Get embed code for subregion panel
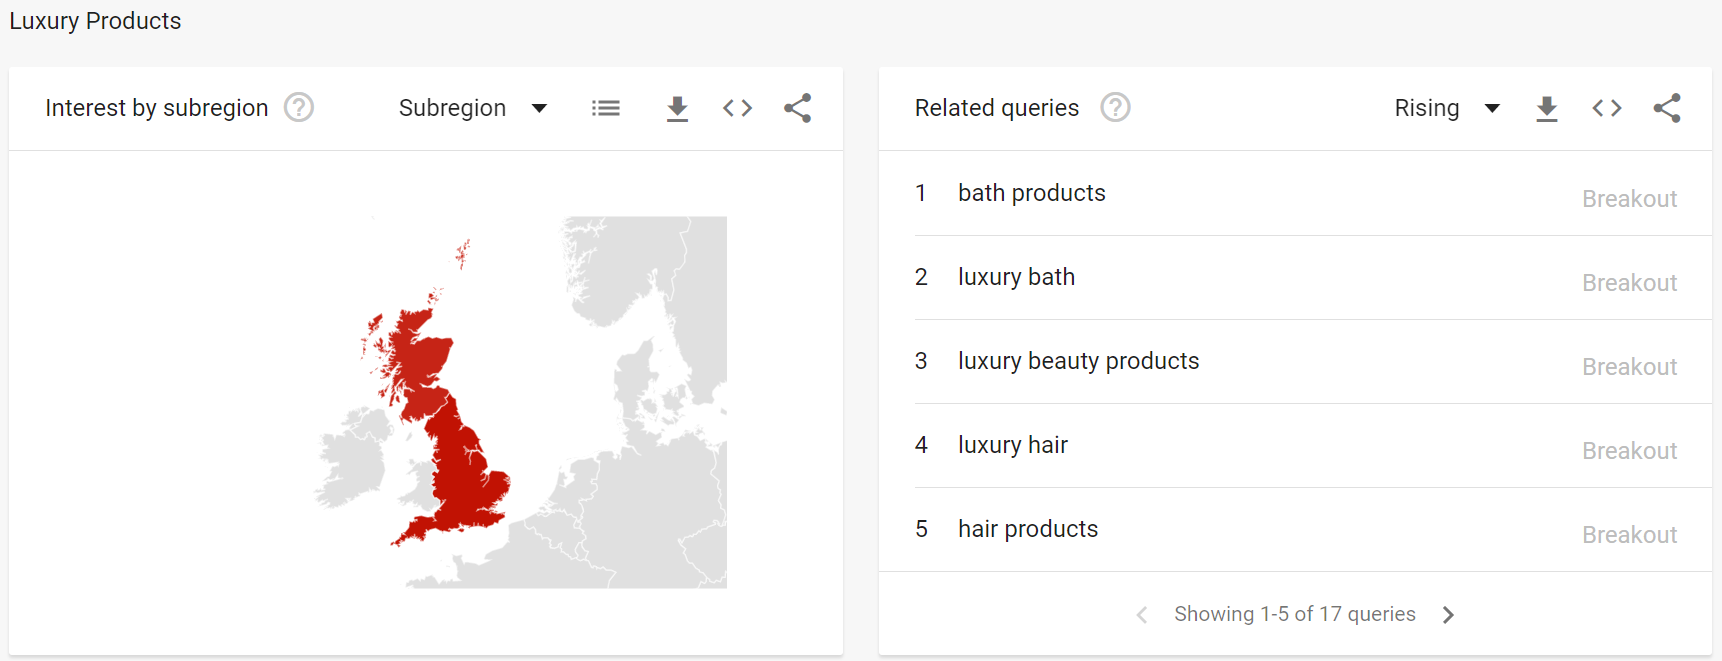This screenshot has width=1722, height=661. (x=737, y=108)
